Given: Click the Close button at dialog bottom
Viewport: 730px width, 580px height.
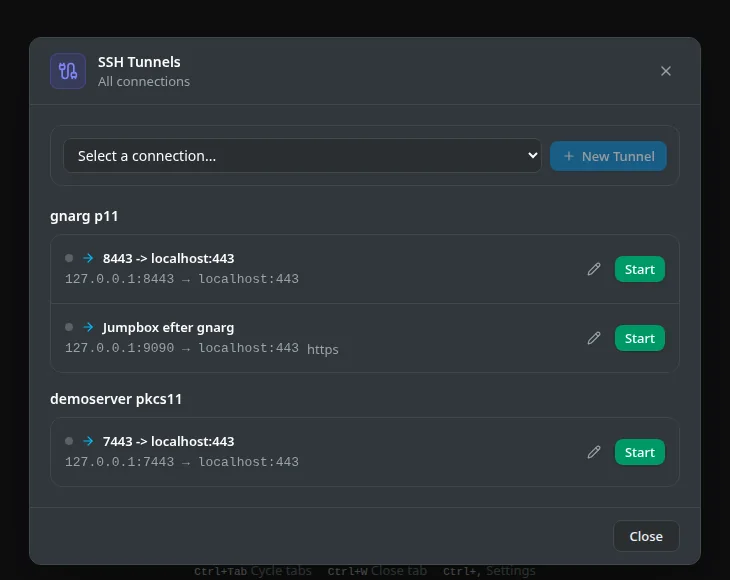Looking at the screenshot, I should [x=646, y=536].
